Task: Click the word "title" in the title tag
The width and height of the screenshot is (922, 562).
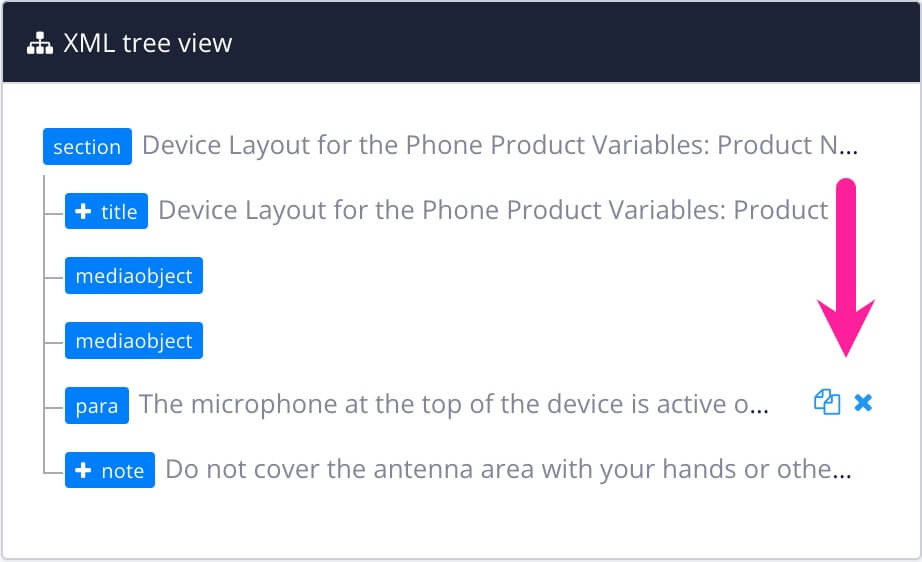Action: (x=119, y=212)
